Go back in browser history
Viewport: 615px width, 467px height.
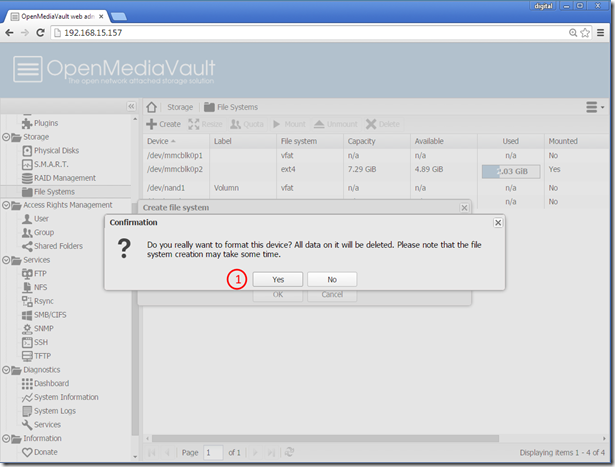[x=9, y=33]
